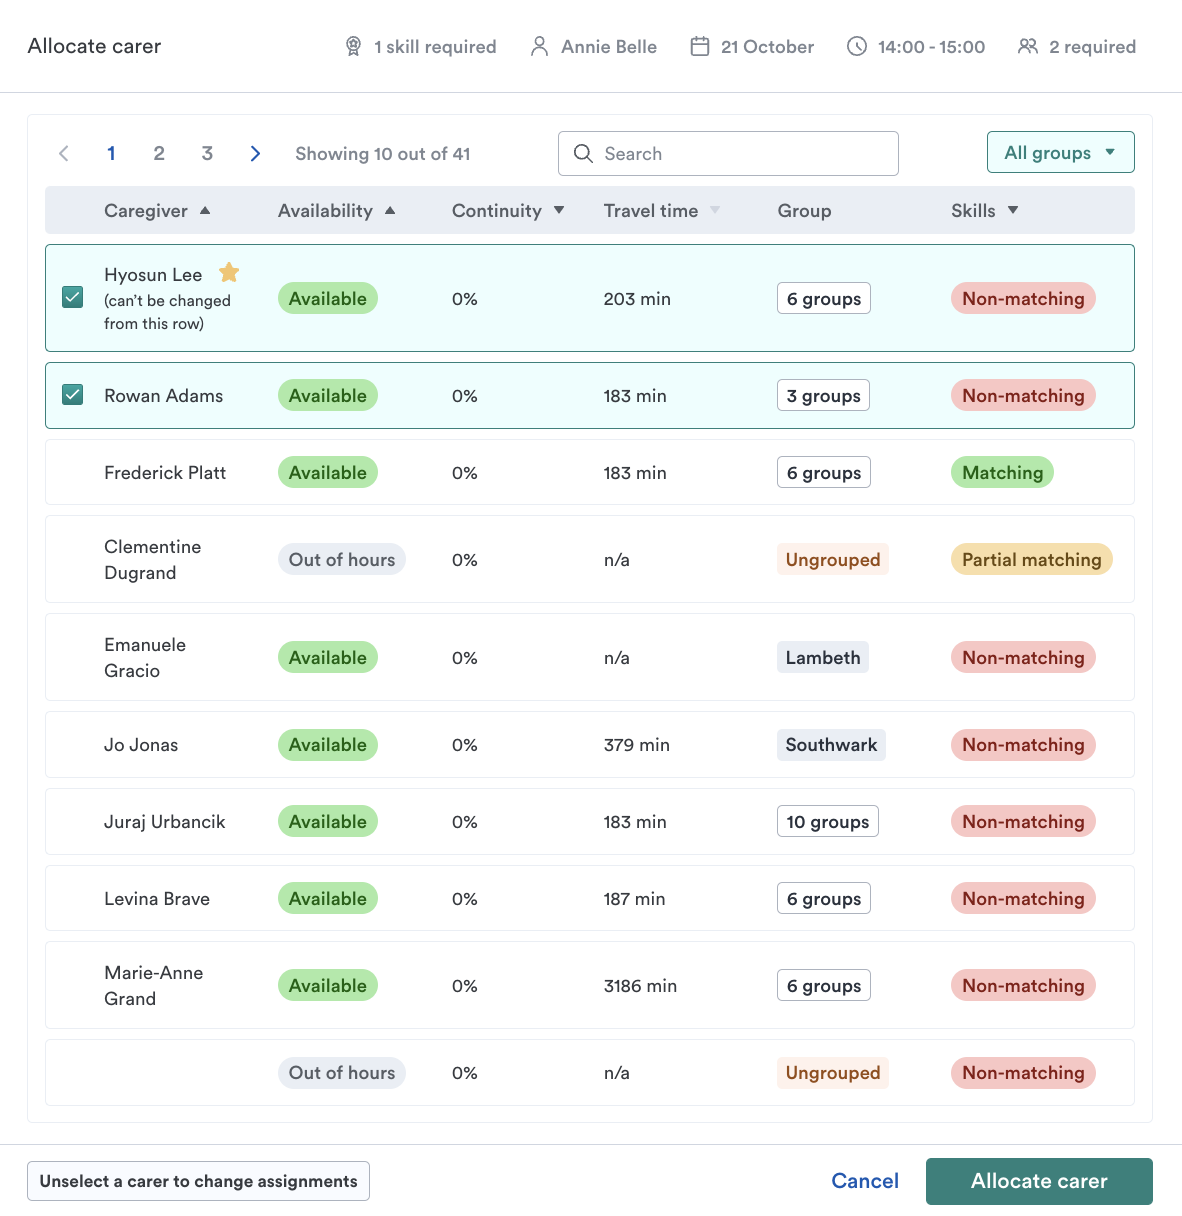Click the skill badge icon in header
The height and width of the screenshot is (1216, 1182).
353,47
